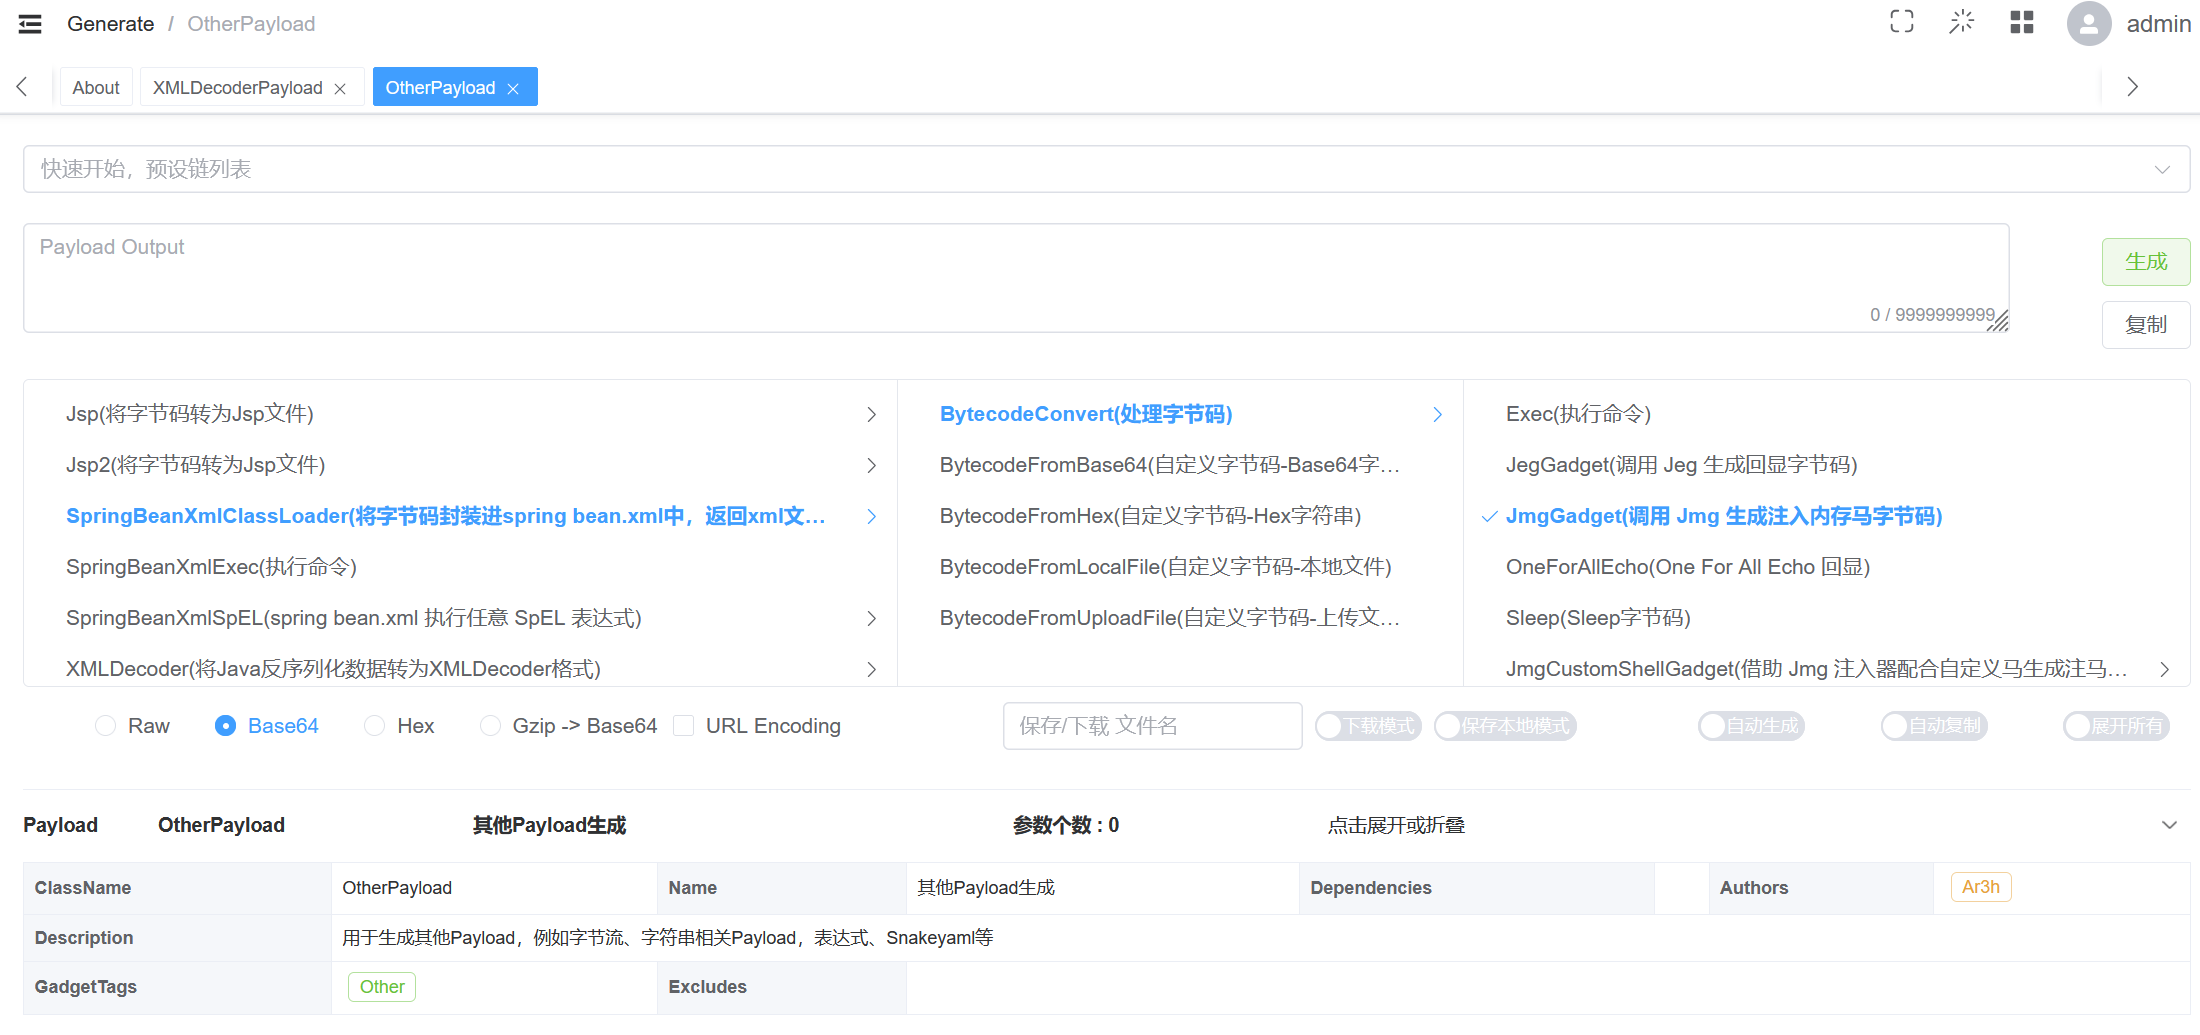Image resolution: width=2200 pixels, height=1035 pixels.
Task: Enable the URL Encoding checkbox
Action: pyautogui.click(x=684, y=726)
